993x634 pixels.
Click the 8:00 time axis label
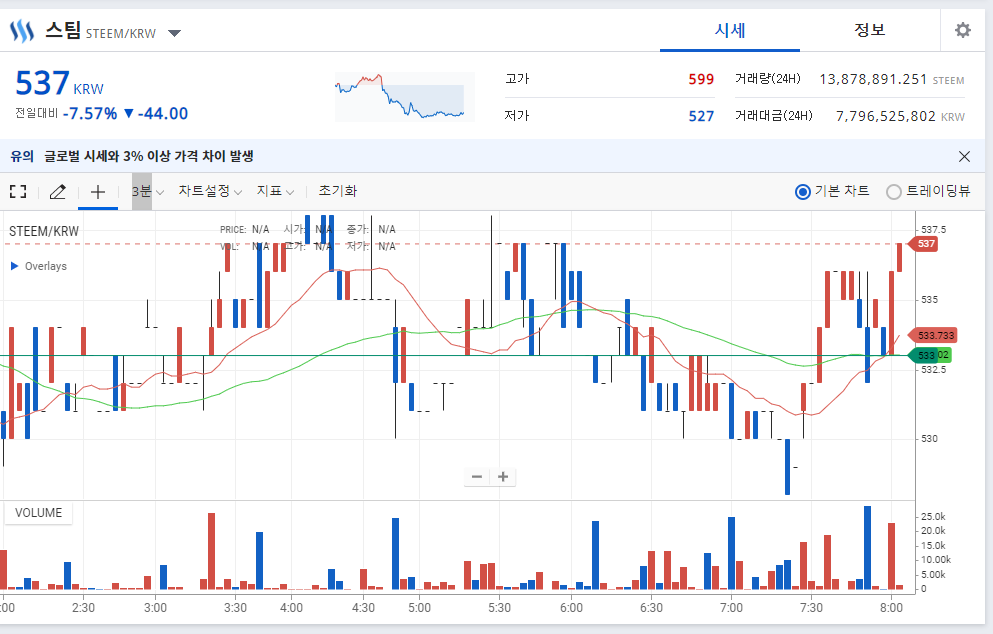click(x=891, y=607)
